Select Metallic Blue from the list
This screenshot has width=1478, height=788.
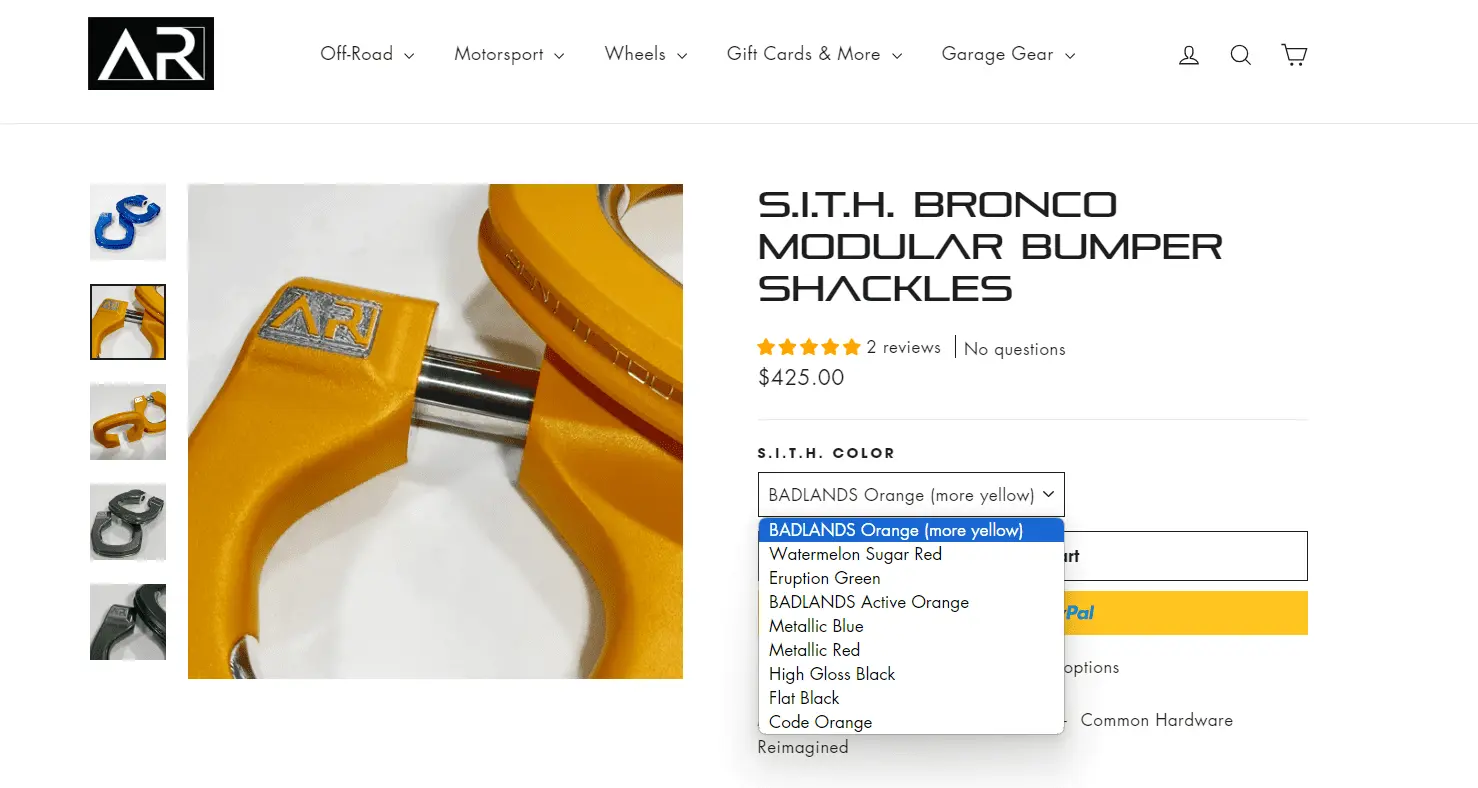[816, 626]
